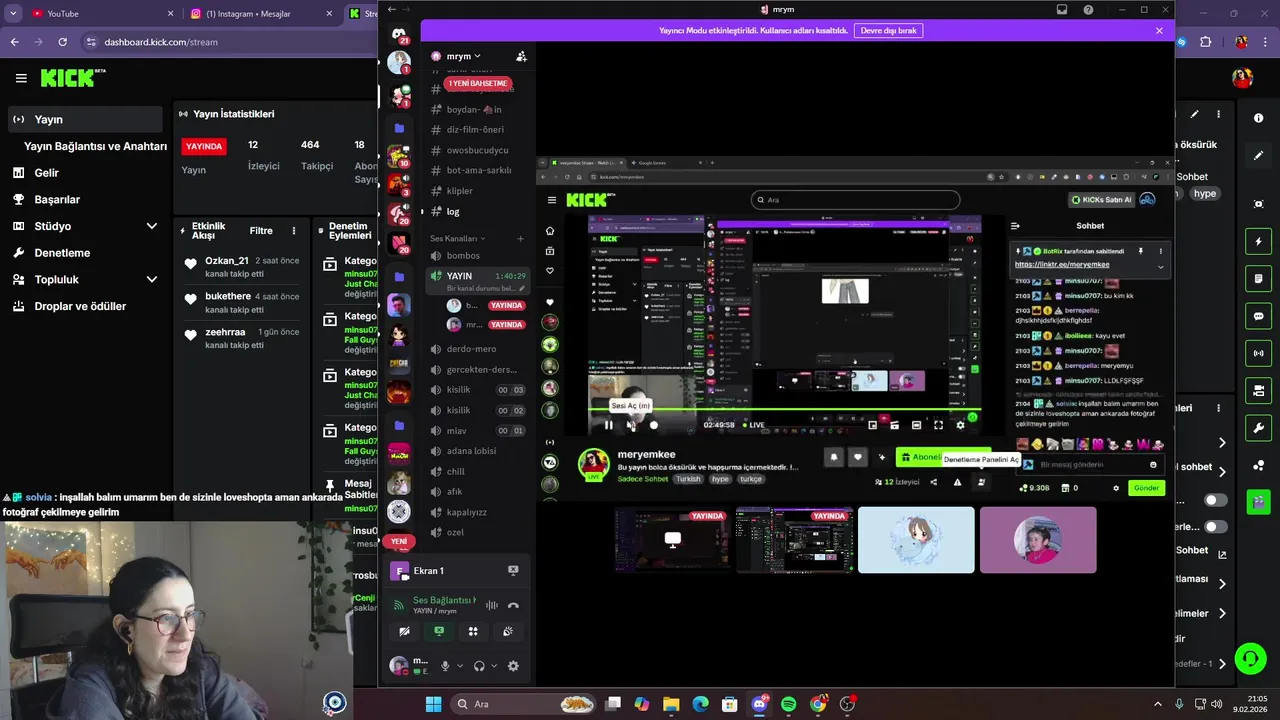Unmute stream with Sesi Aç speaker icon
Image resolution: width=1280 pixels, height=720 pixels.
click(x=631, y=425)
